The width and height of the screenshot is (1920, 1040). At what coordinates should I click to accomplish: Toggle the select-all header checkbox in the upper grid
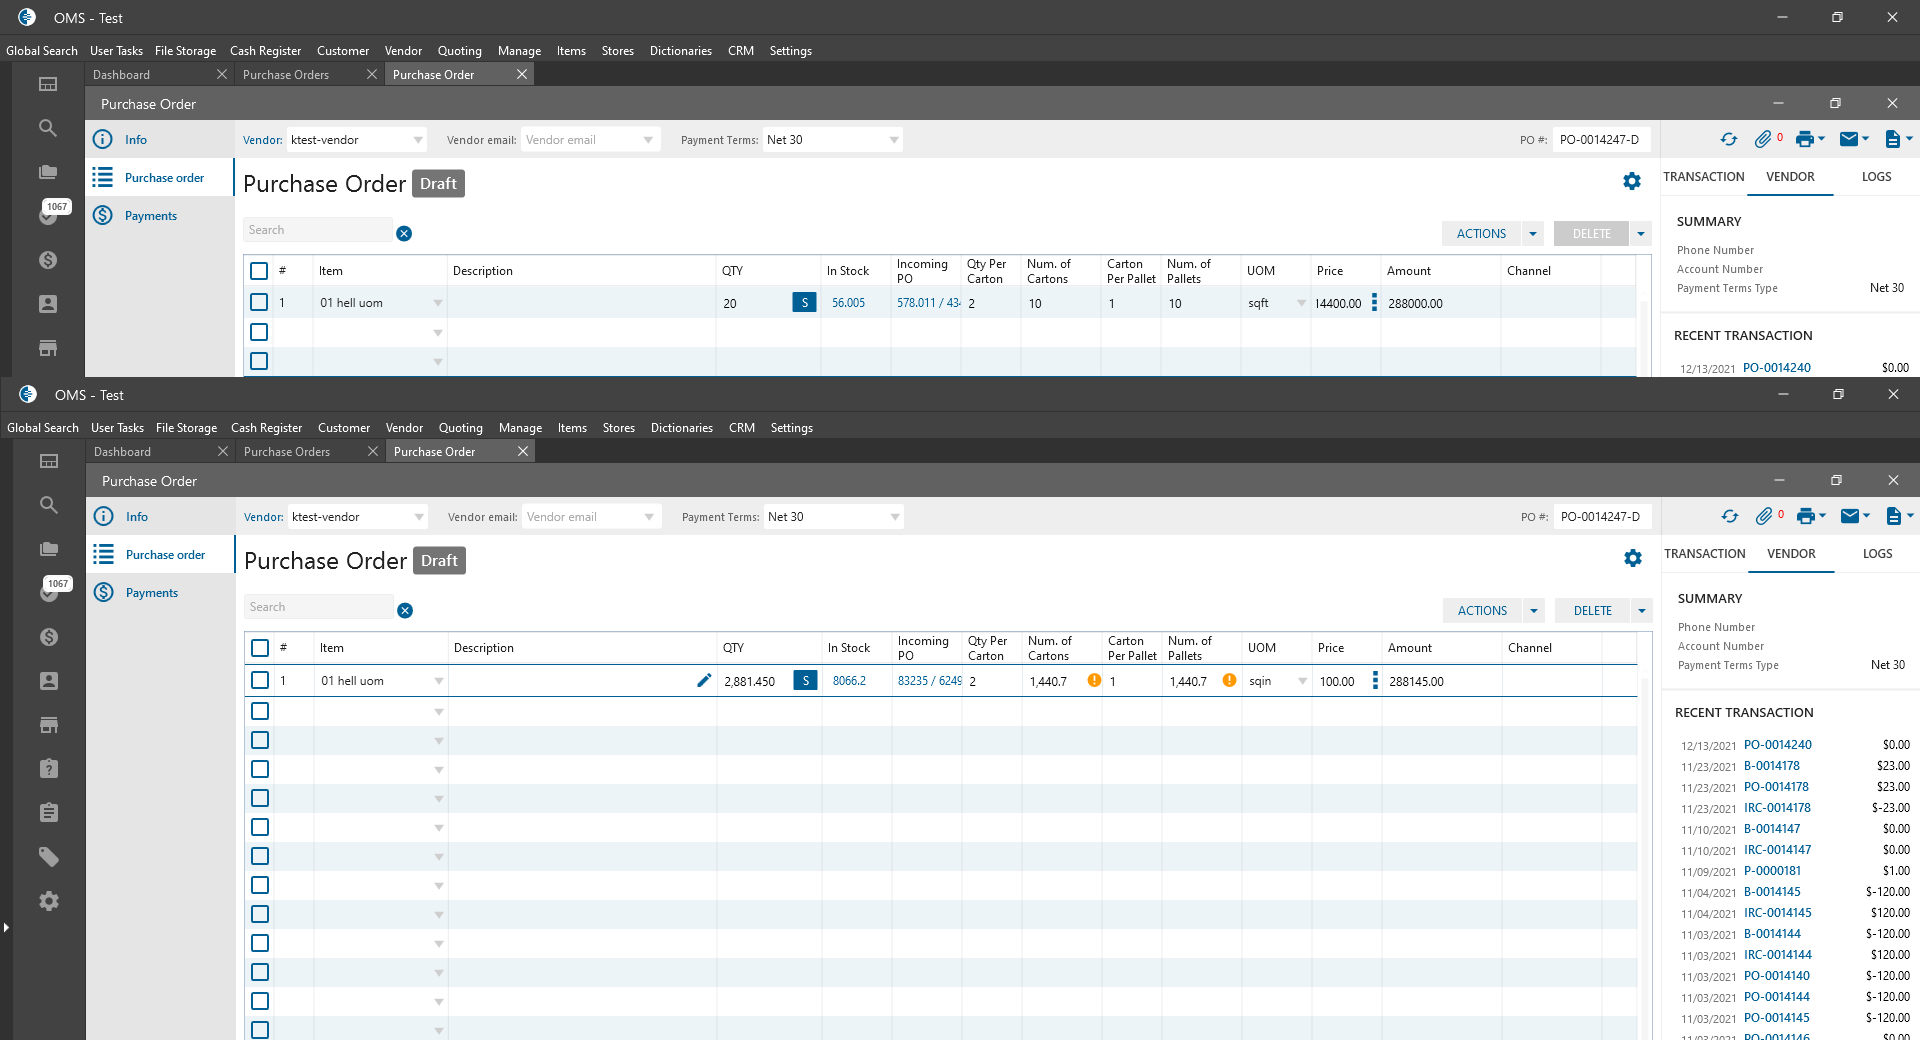(x=259, y=271)
